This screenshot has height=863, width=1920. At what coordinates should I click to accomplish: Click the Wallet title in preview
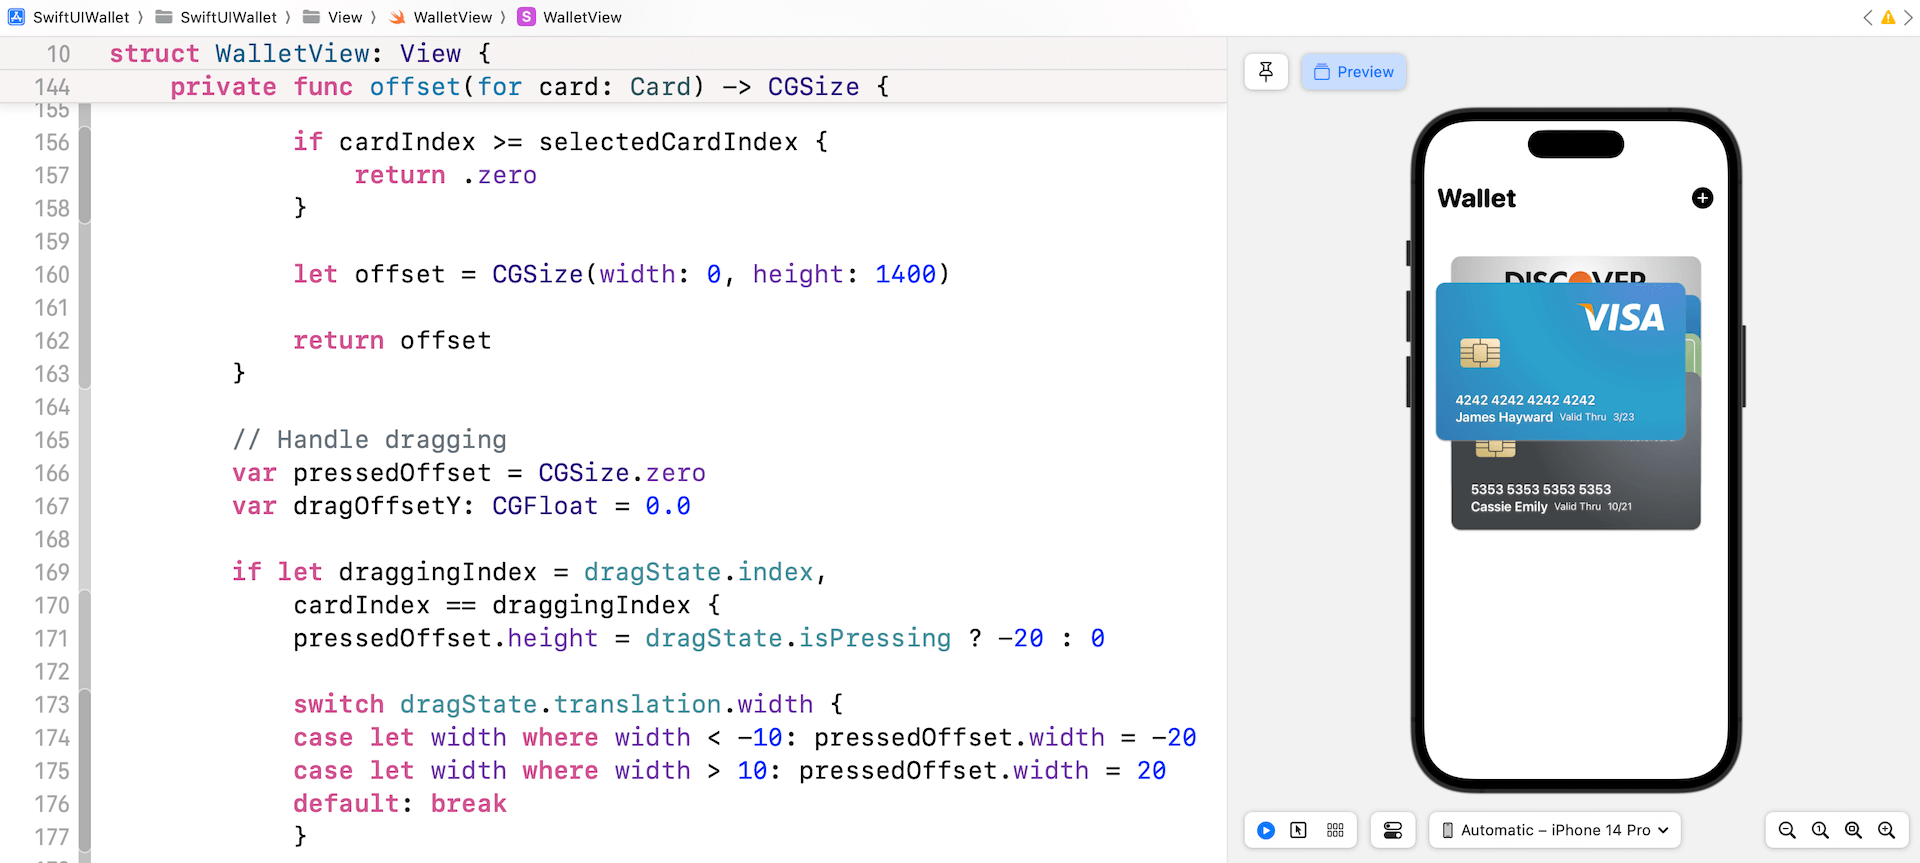tap(1476, 198)
